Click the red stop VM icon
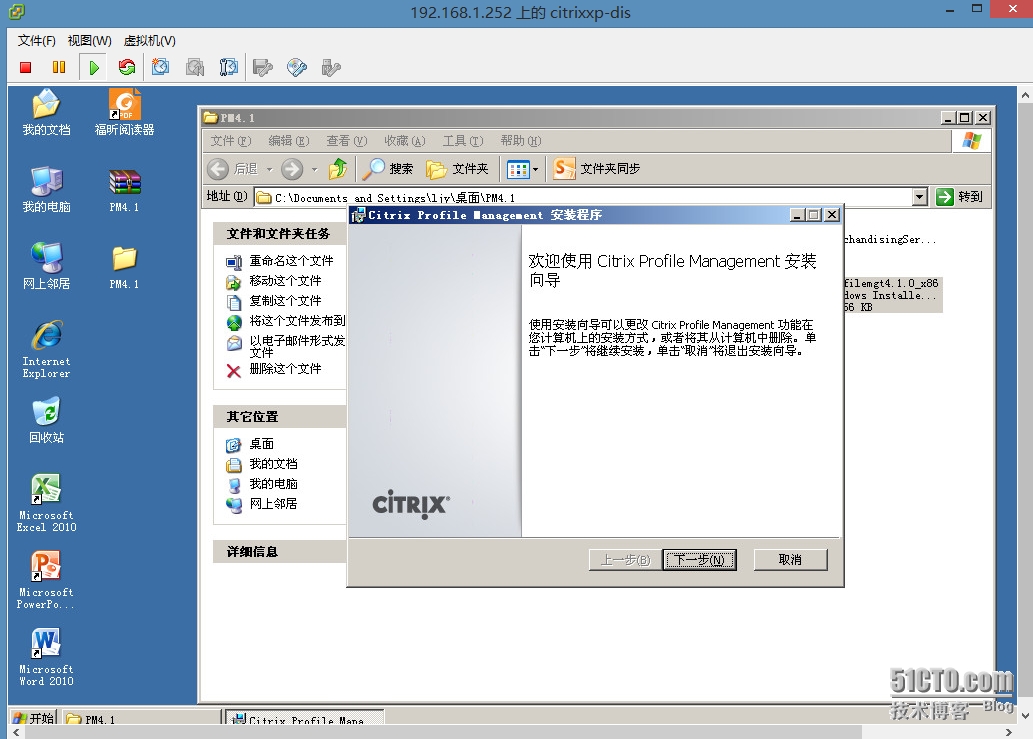The width and height of the screenshot is (1033, 739). click(26, 67)
